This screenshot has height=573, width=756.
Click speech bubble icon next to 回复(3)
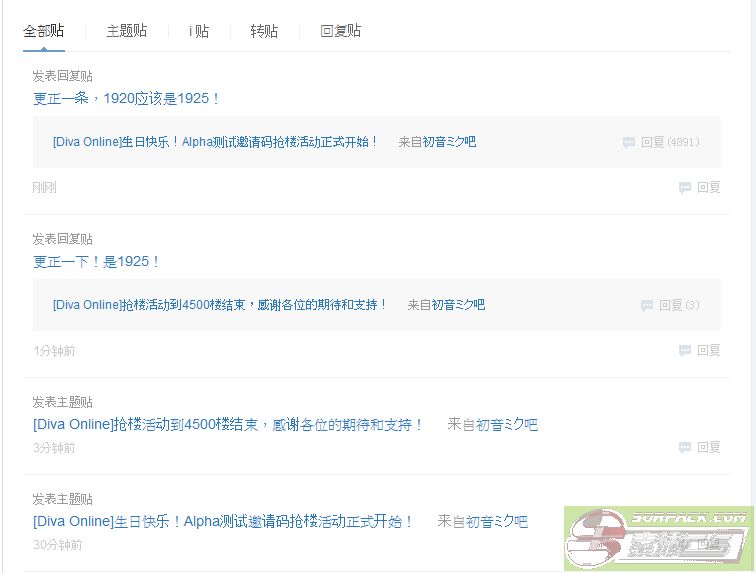tap(647, 305)
